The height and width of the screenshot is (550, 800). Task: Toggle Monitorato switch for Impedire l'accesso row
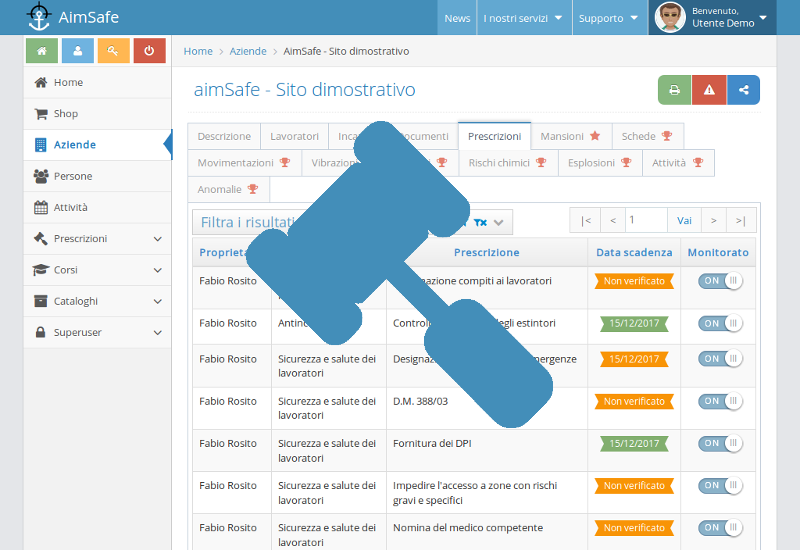coord(720,486)
